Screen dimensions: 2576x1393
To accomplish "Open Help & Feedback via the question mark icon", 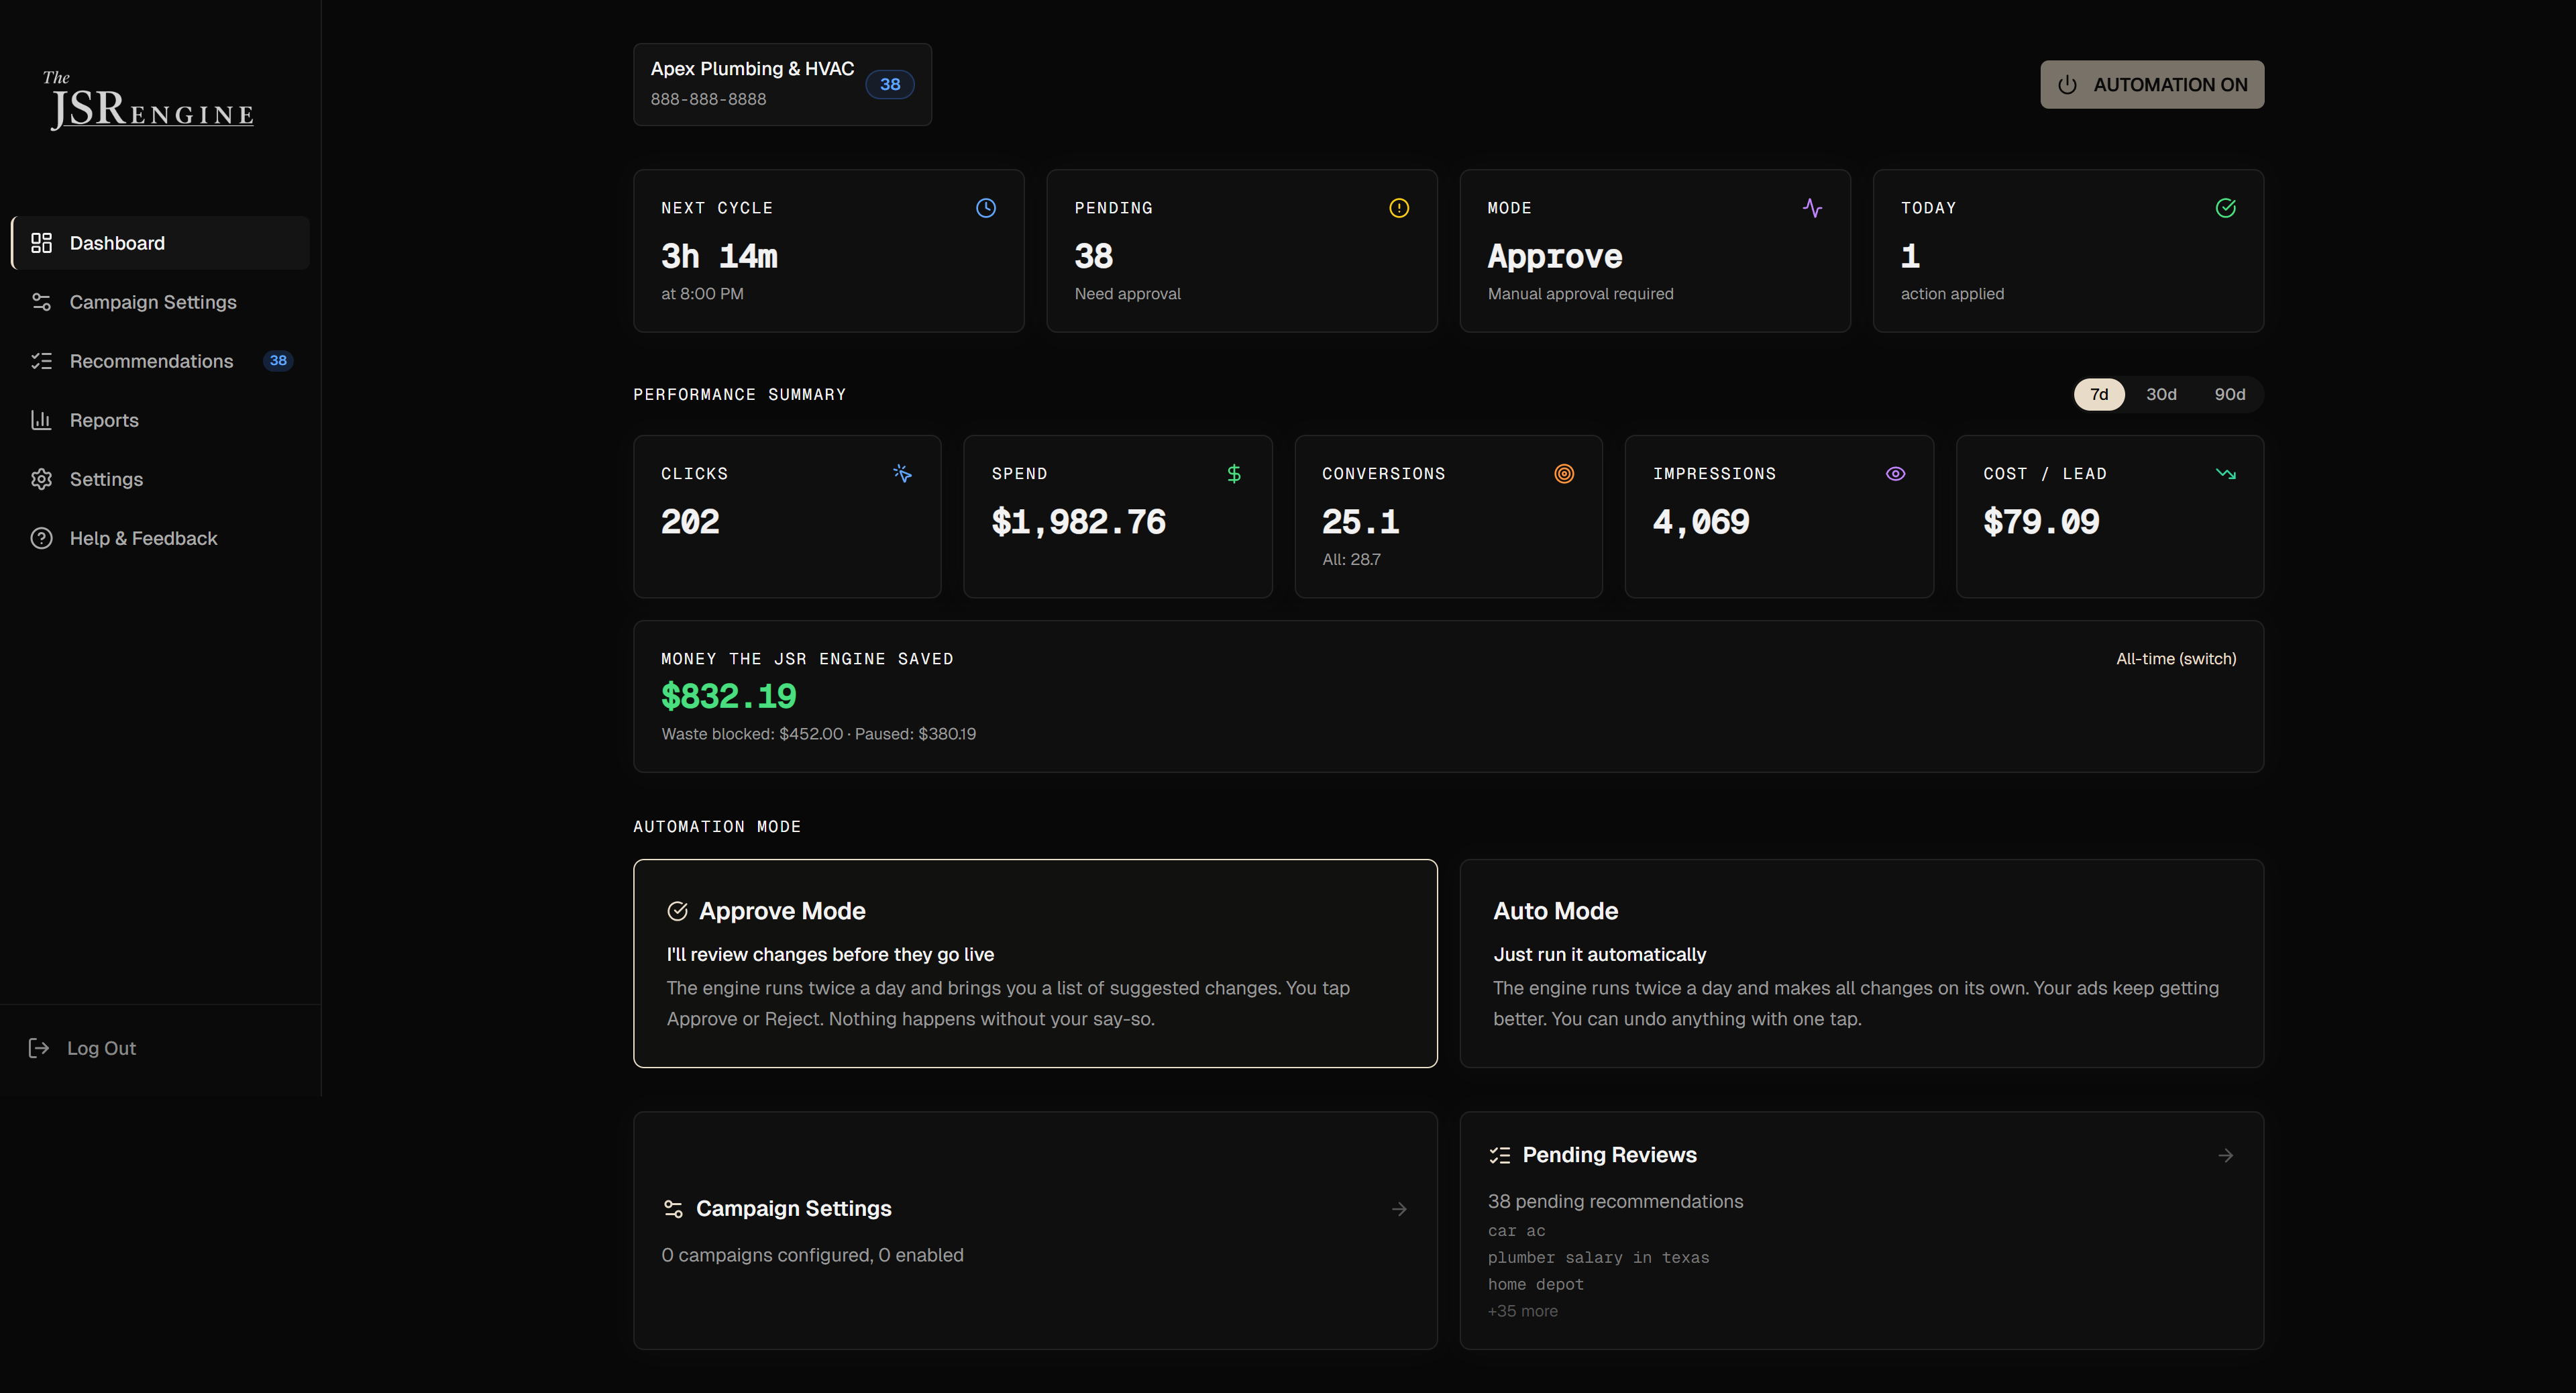I will pos(41,538).
